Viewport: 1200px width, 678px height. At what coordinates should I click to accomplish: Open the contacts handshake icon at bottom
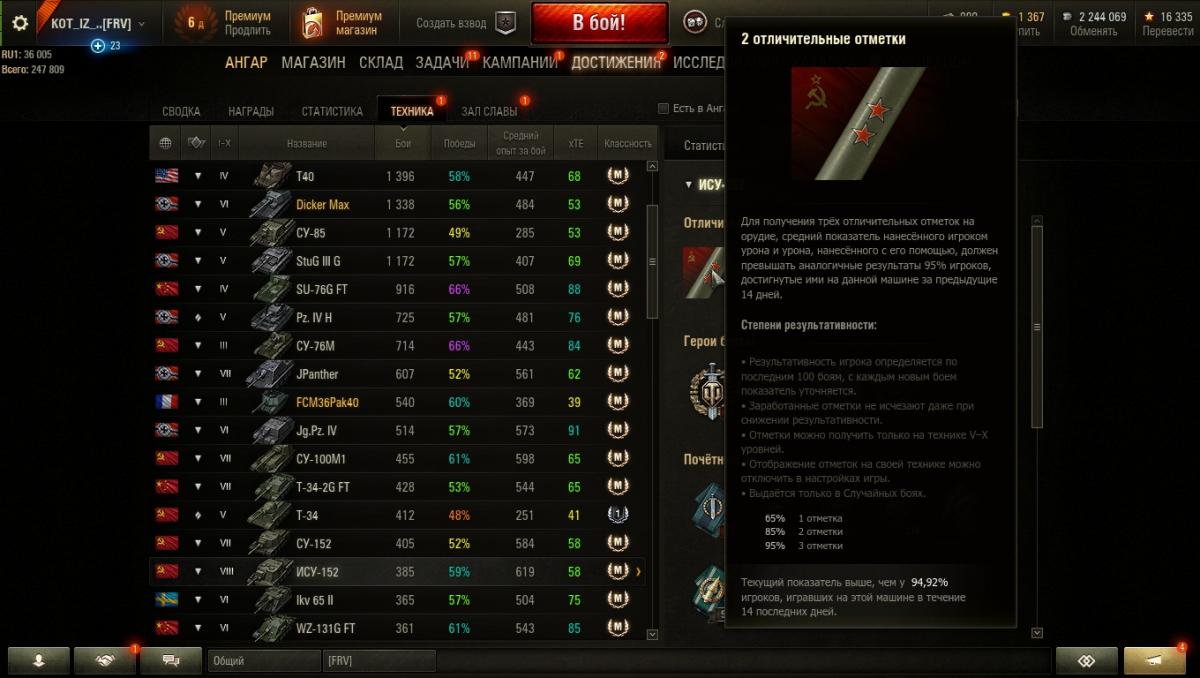tap(104, 660)
